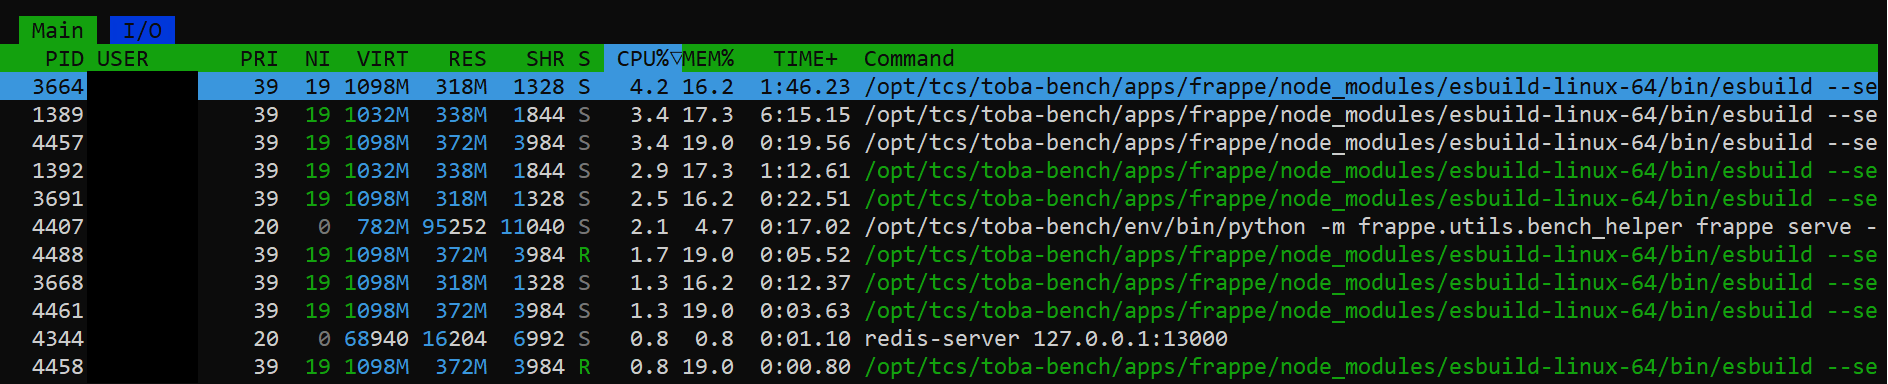Sort by the Command column header
This screenshot has height=384, width=1888.
909,58
